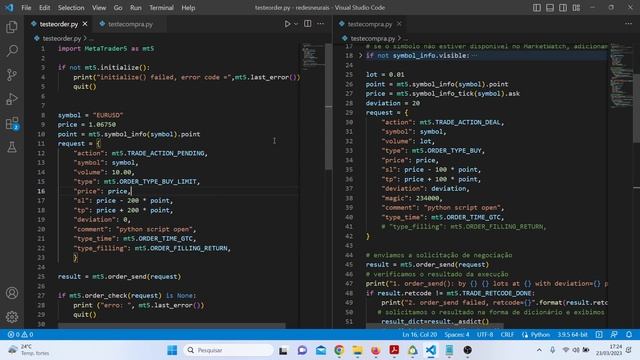The width and height of the screenshot is (640, 360).
Task: Open the Testing flask view
Action: coord(12,147)
